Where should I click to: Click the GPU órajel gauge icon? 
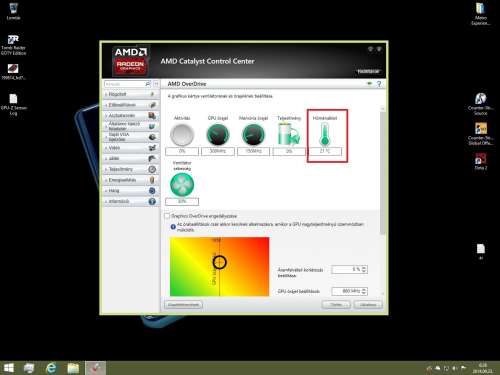[218, 135]
